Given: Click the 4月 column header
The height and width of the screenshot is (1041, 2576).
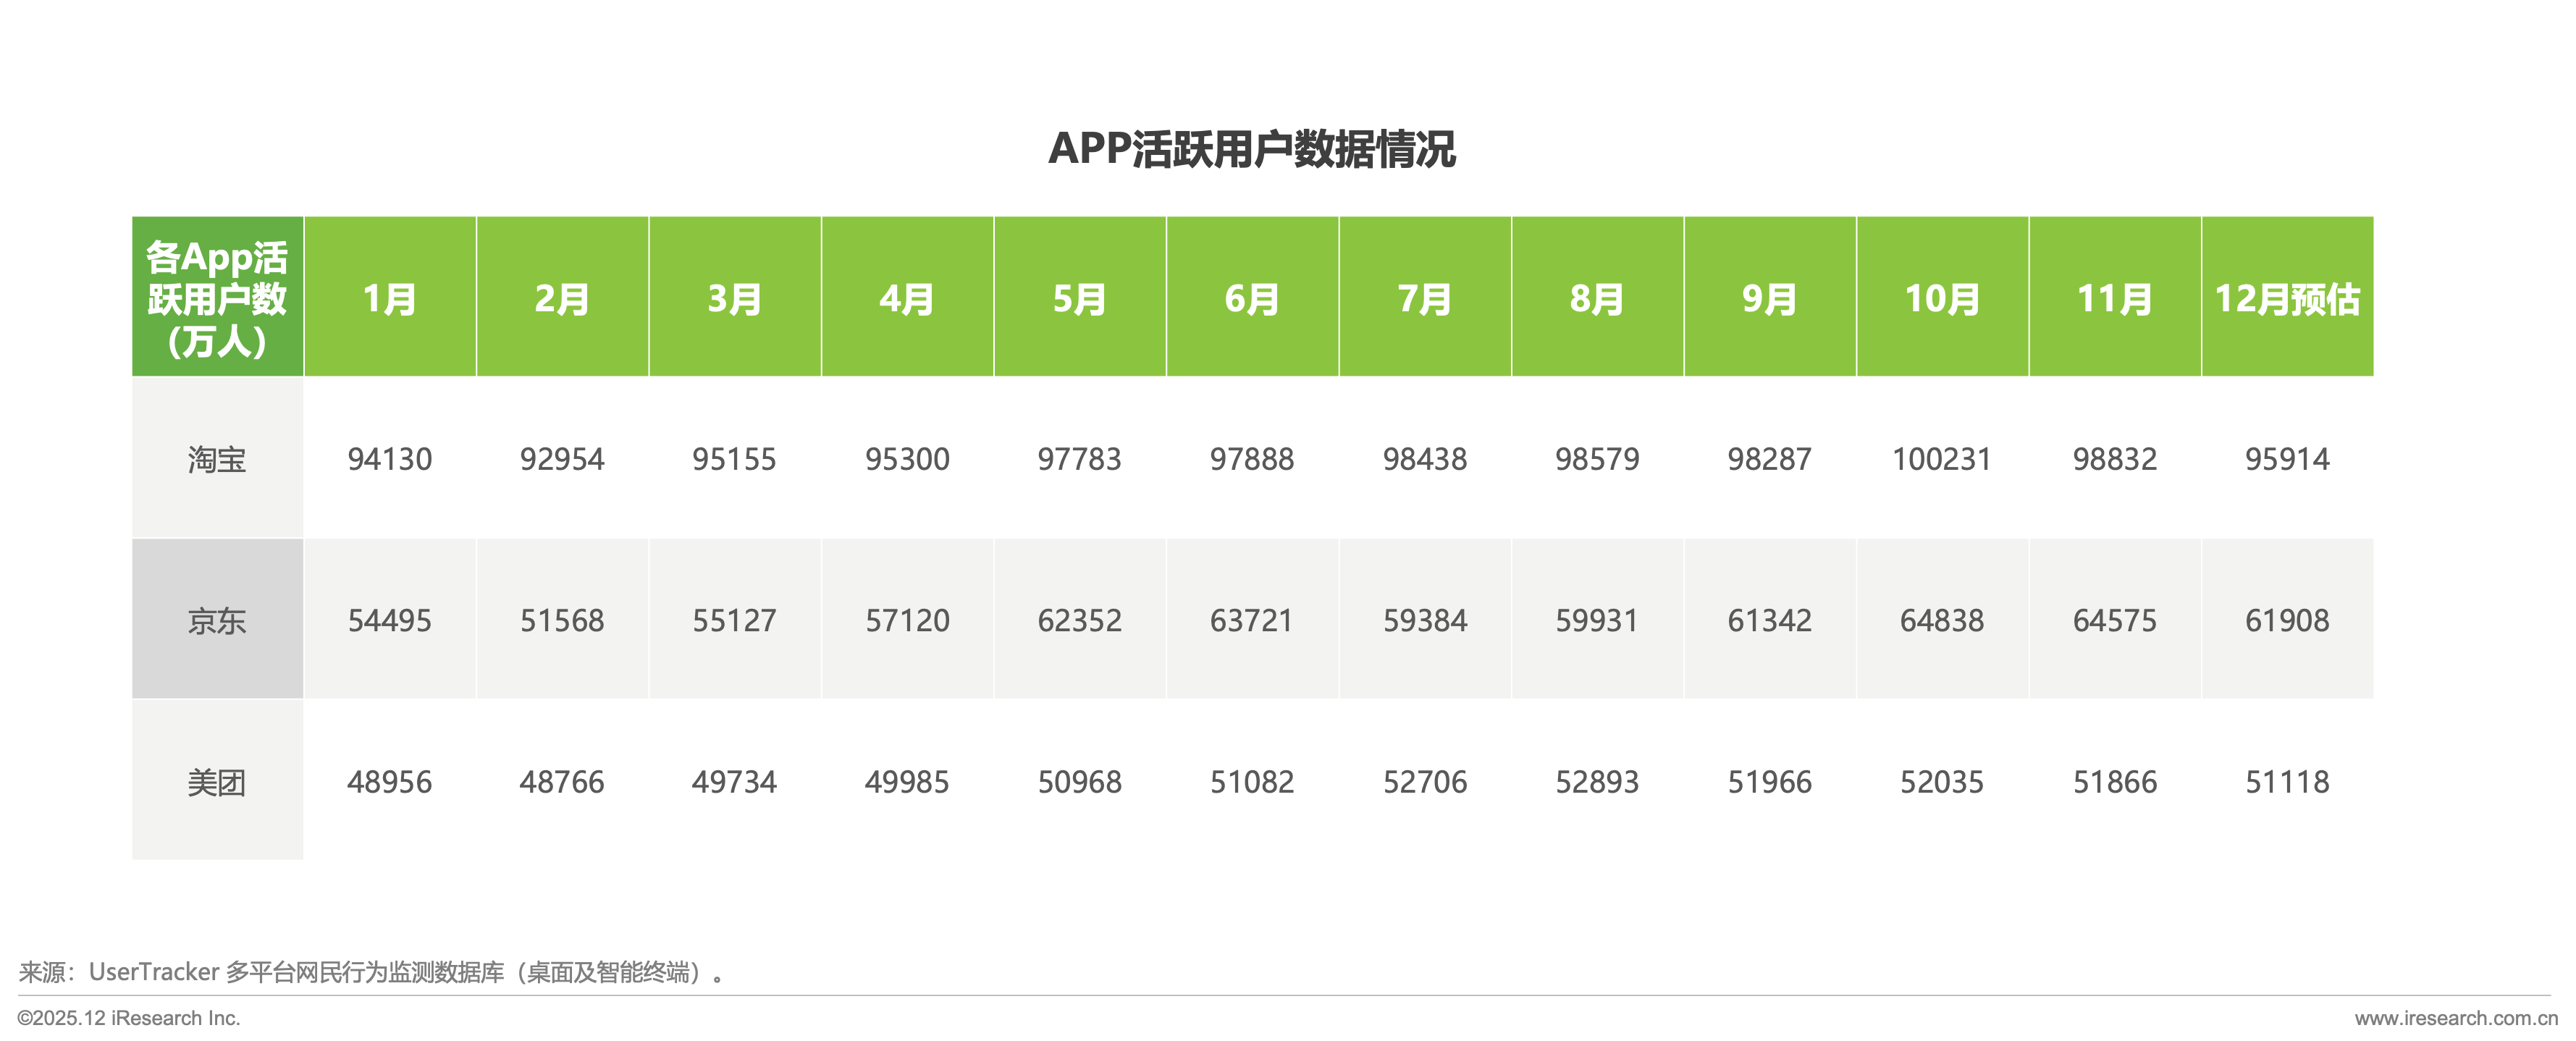Looking at the screenshot, I should [x=907, y=297].
